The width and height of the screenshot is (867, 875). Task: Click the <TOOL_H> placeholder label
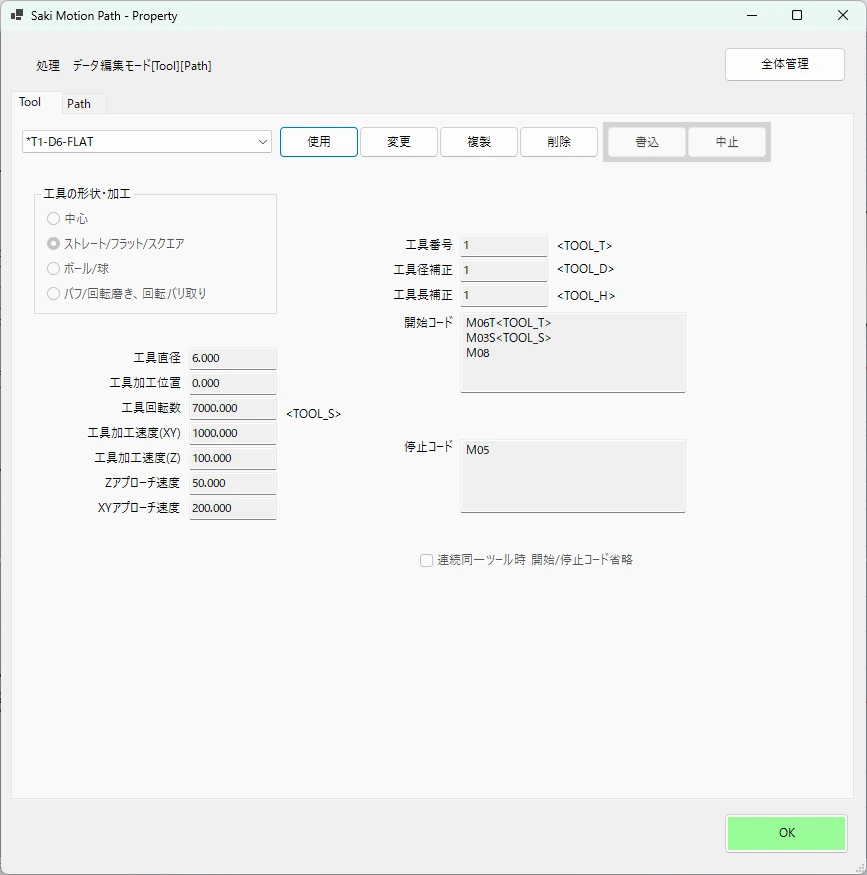coord(586,296)
